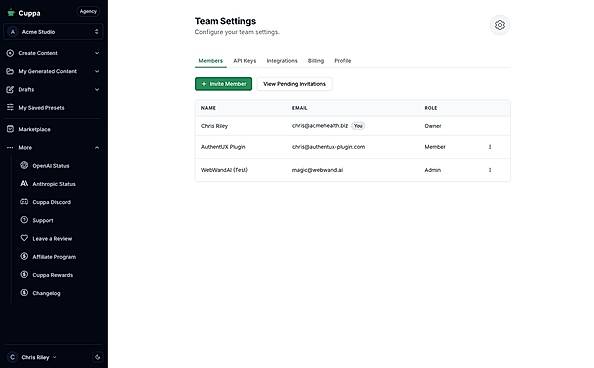Switch to the Profile tab
The image size is (594, 368).
(x=342, y=61)
